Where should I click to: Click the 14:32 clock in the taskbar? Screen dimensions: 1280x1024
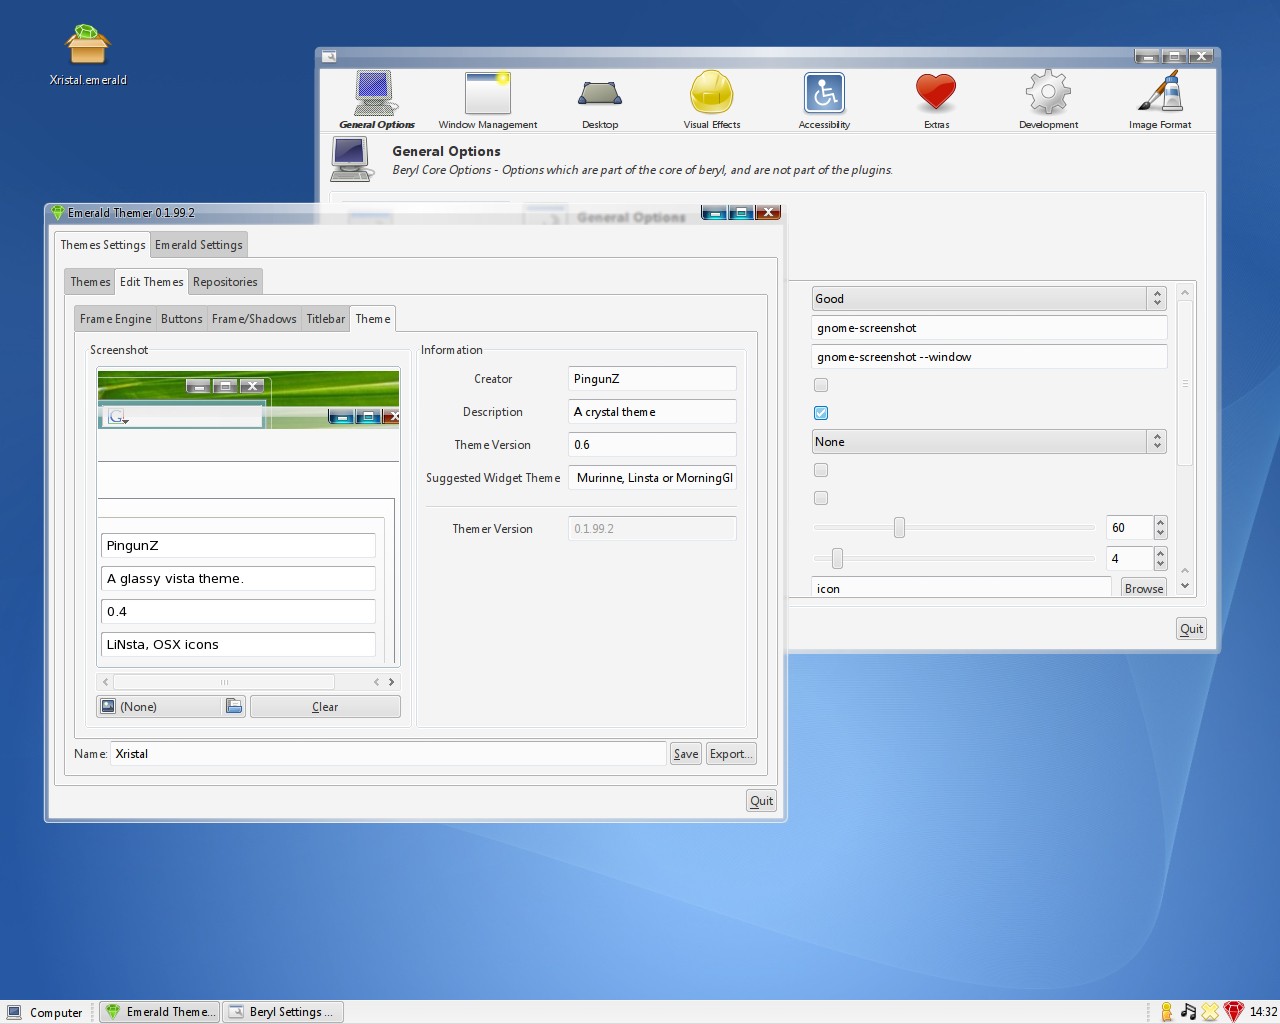pos(1263,1012)
